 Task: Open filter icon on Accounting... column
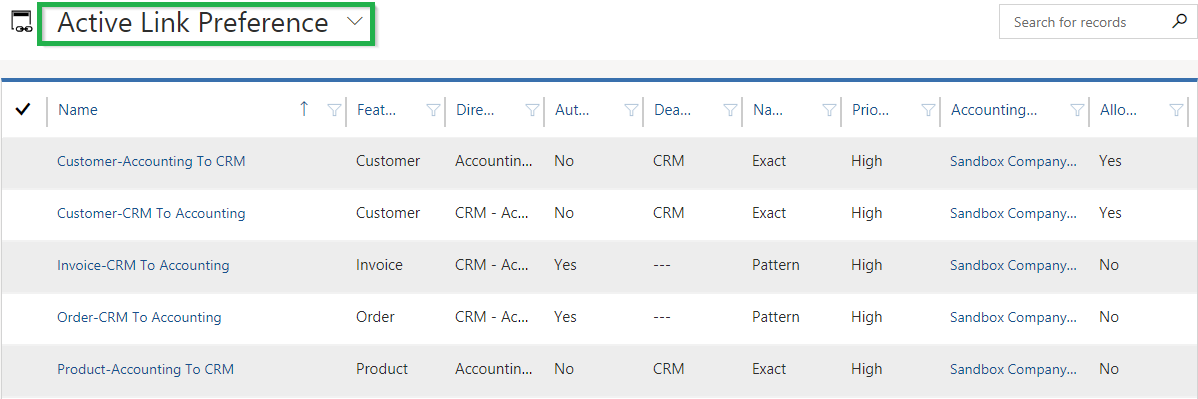coord(1077,110)
